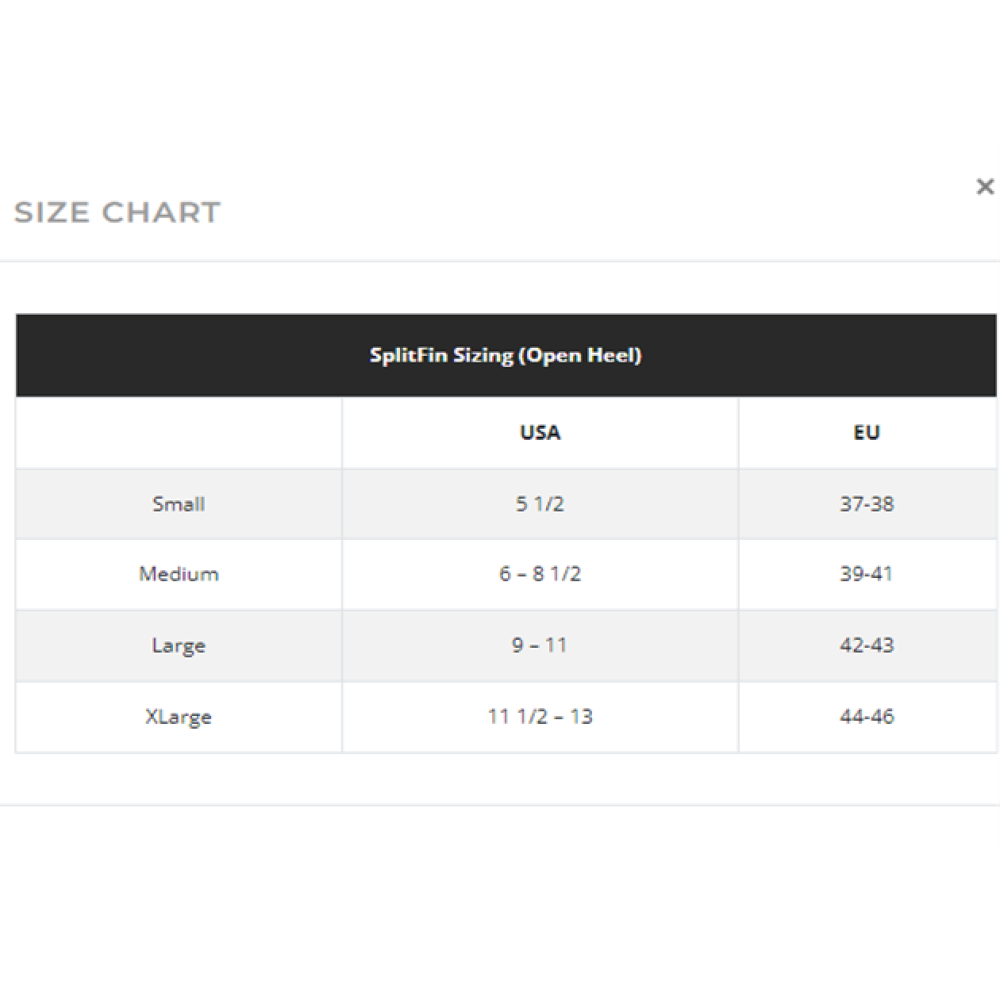This screenshot has height=1000, width=1000.
Task: Click the EU column header
Action: tap(867, 432)
